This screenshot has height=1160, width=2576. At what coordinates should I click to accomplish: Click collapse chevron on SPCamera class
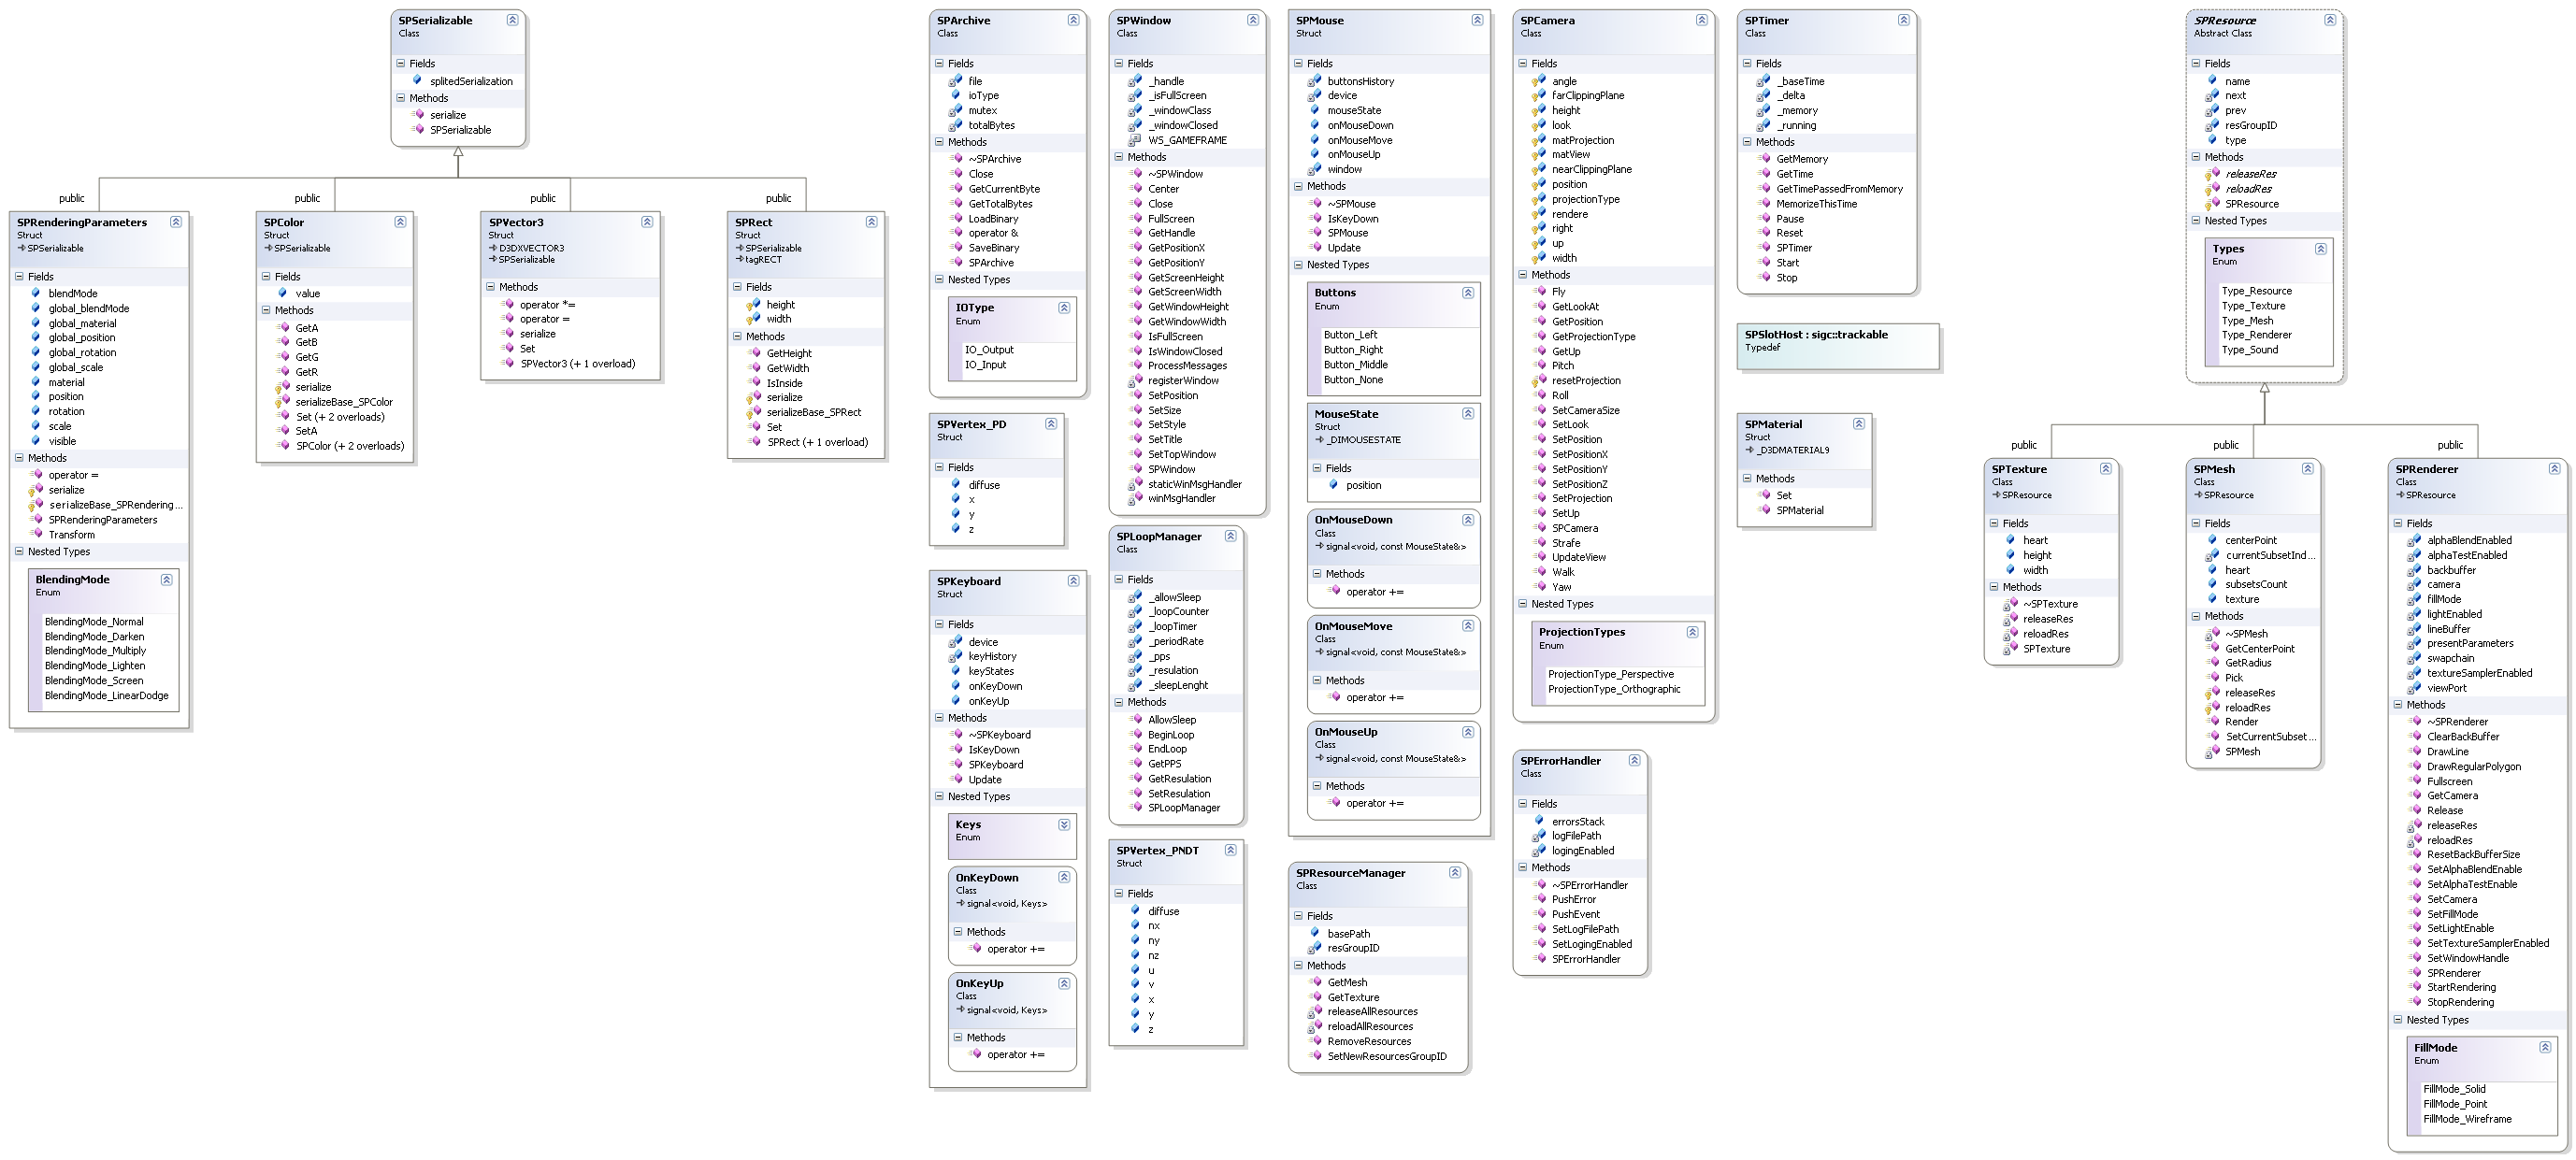click(x=1701, y=20)
